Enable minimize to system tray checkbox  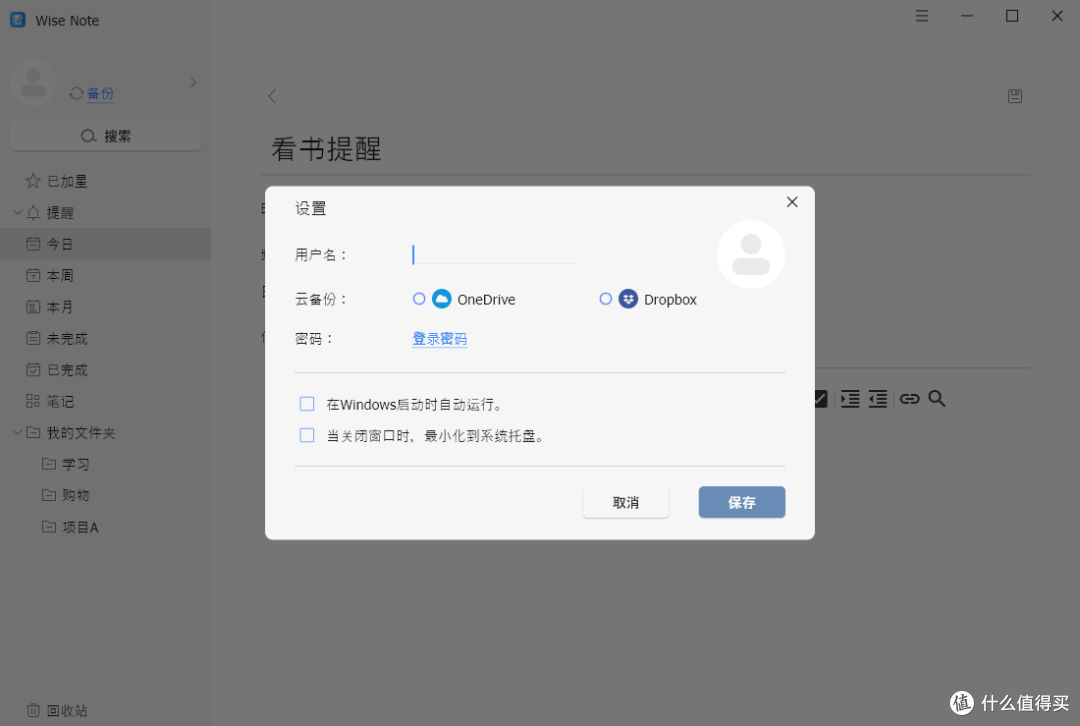307,435
